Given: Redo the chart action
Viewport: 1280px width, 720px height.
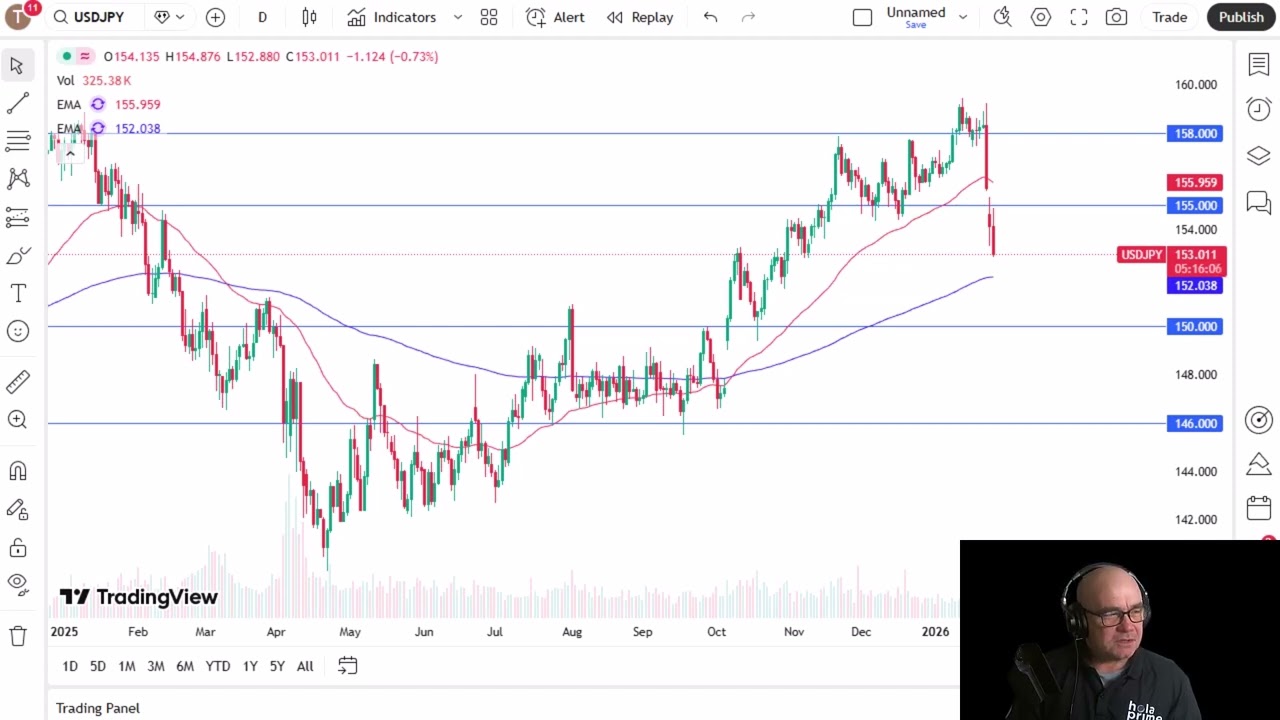Looking at the screenshot, I should pos(748,17).
